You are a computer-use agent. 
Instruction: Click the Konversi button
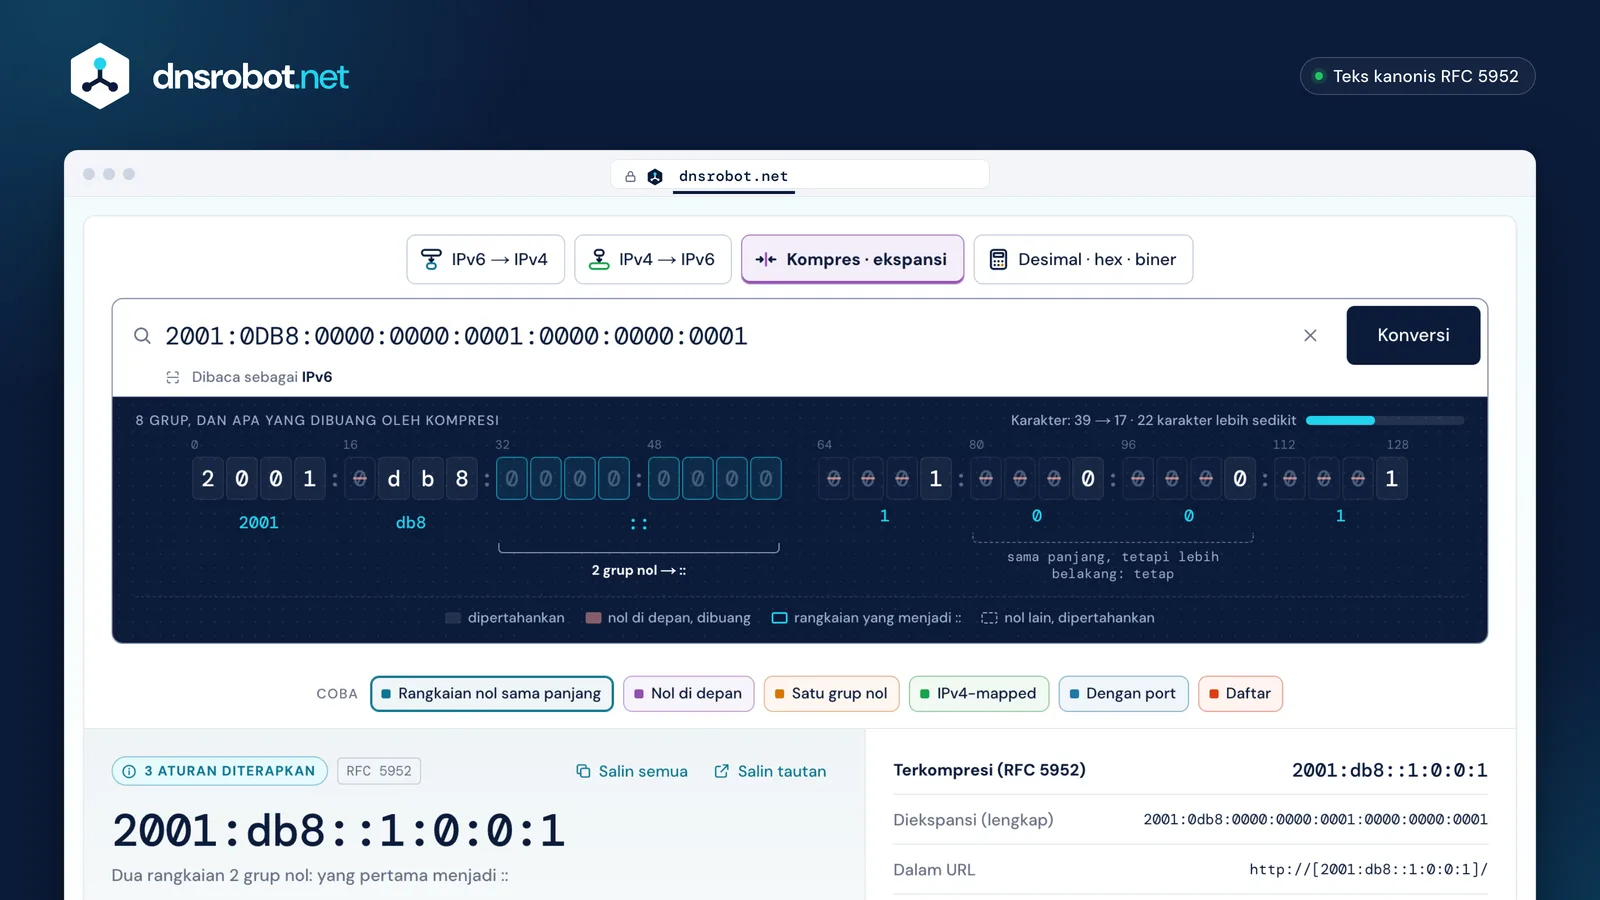pos(1413,335)
